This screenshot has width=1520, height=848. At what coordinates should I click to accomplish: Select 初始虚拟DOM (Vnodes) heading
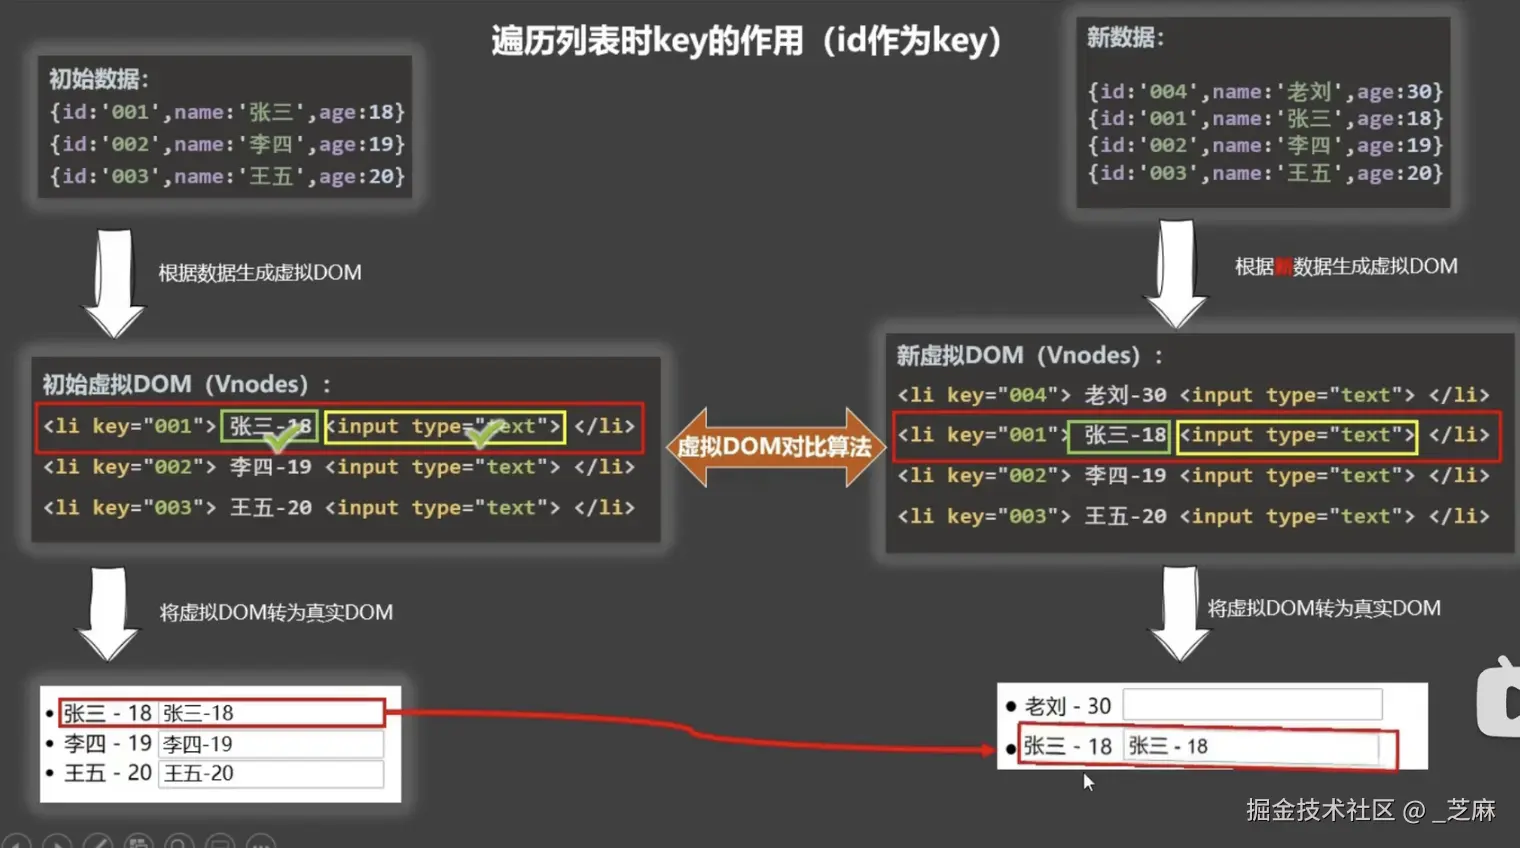pos(186,384)
